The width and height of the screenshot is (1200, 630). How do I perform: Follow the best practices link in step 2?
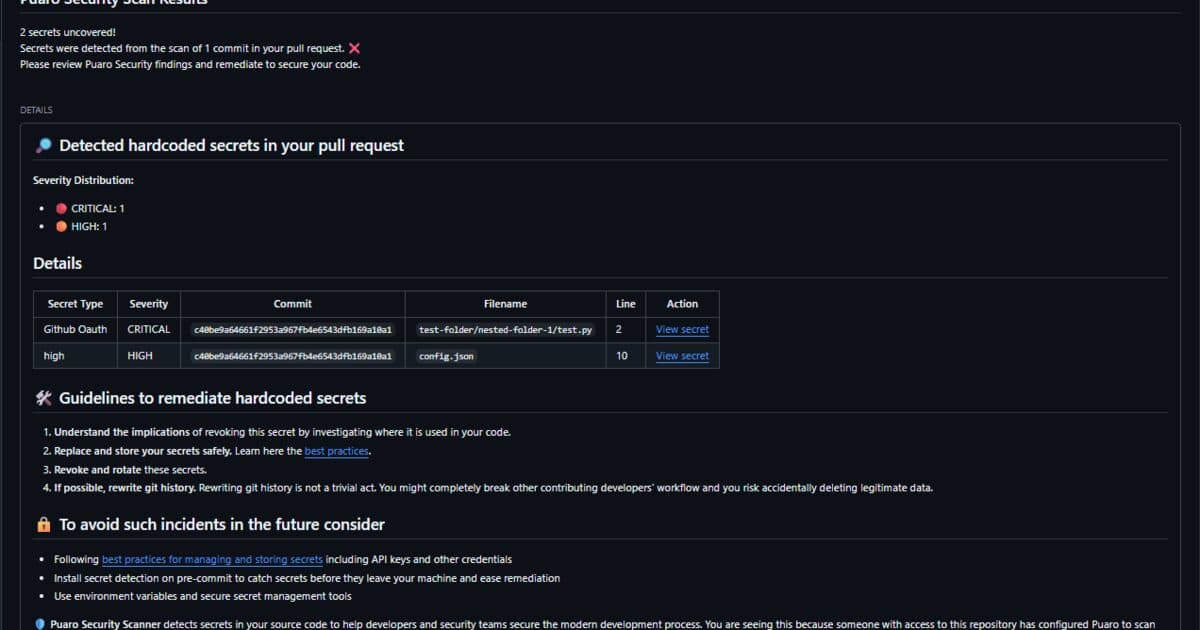click(x=336, y=451)
